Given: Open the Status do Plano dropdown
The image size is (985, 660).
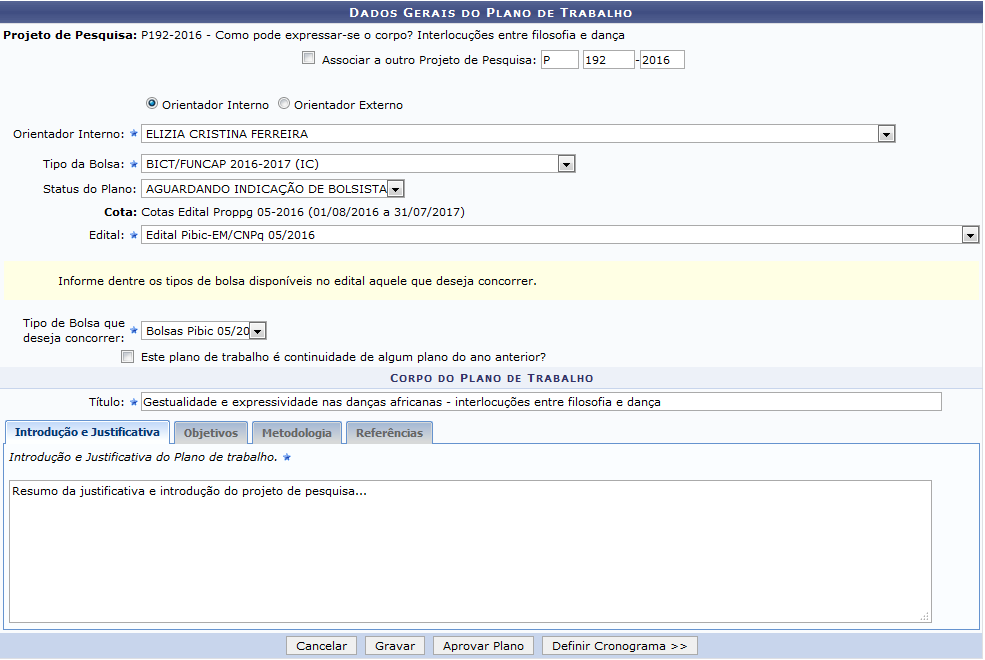Looking at the screenshot, I should point(395,188).
